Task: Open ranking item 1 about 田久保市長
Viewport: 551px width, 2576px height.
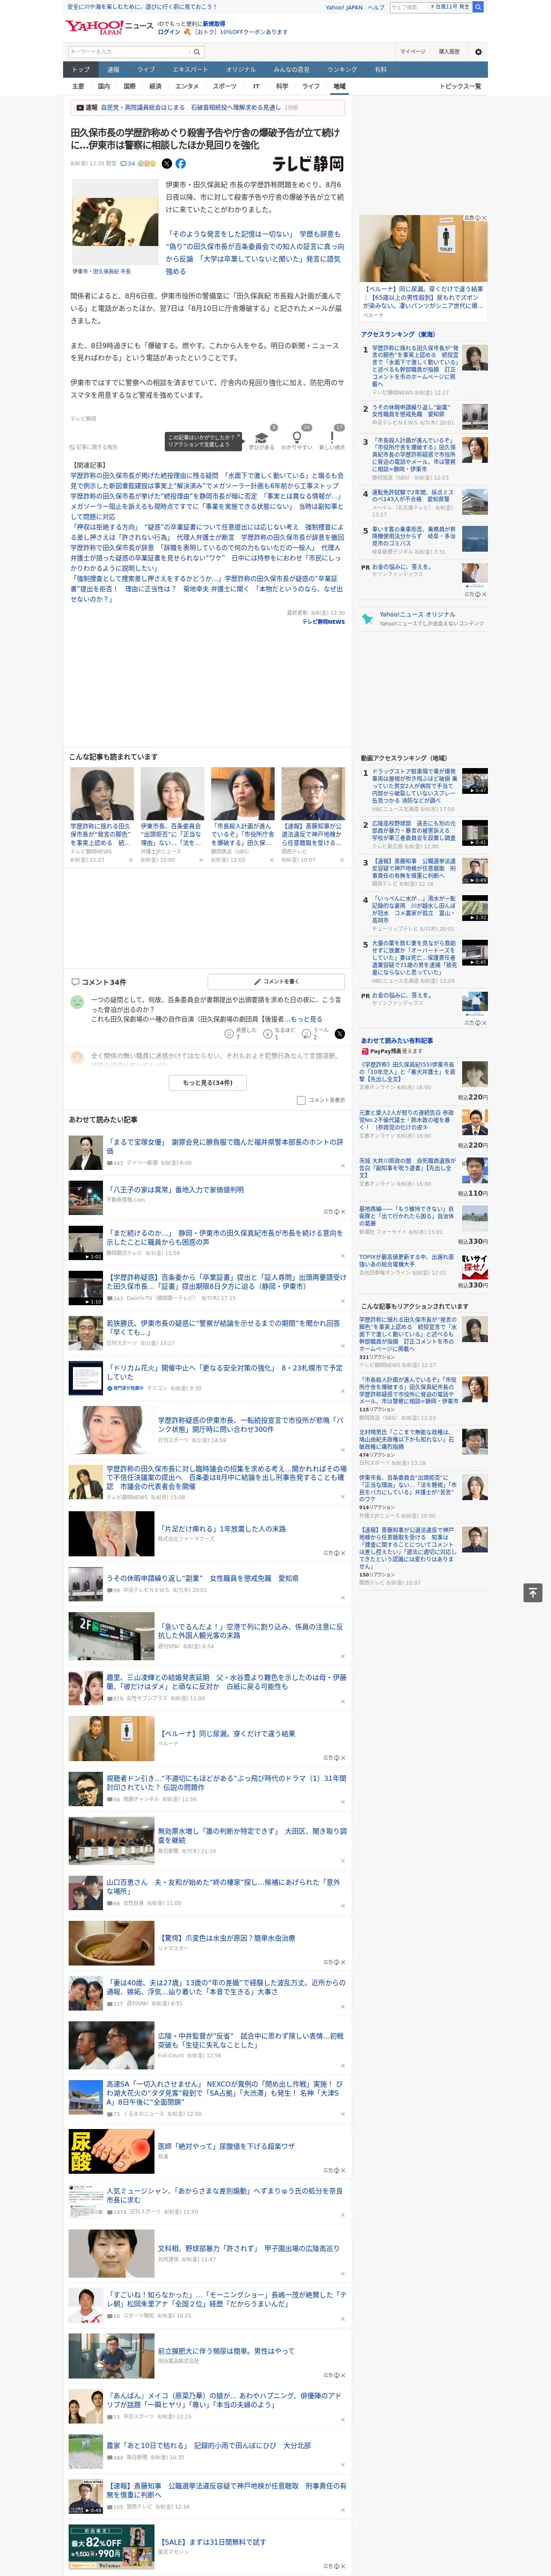Action: pyautogui.click(x=415, y=366)
